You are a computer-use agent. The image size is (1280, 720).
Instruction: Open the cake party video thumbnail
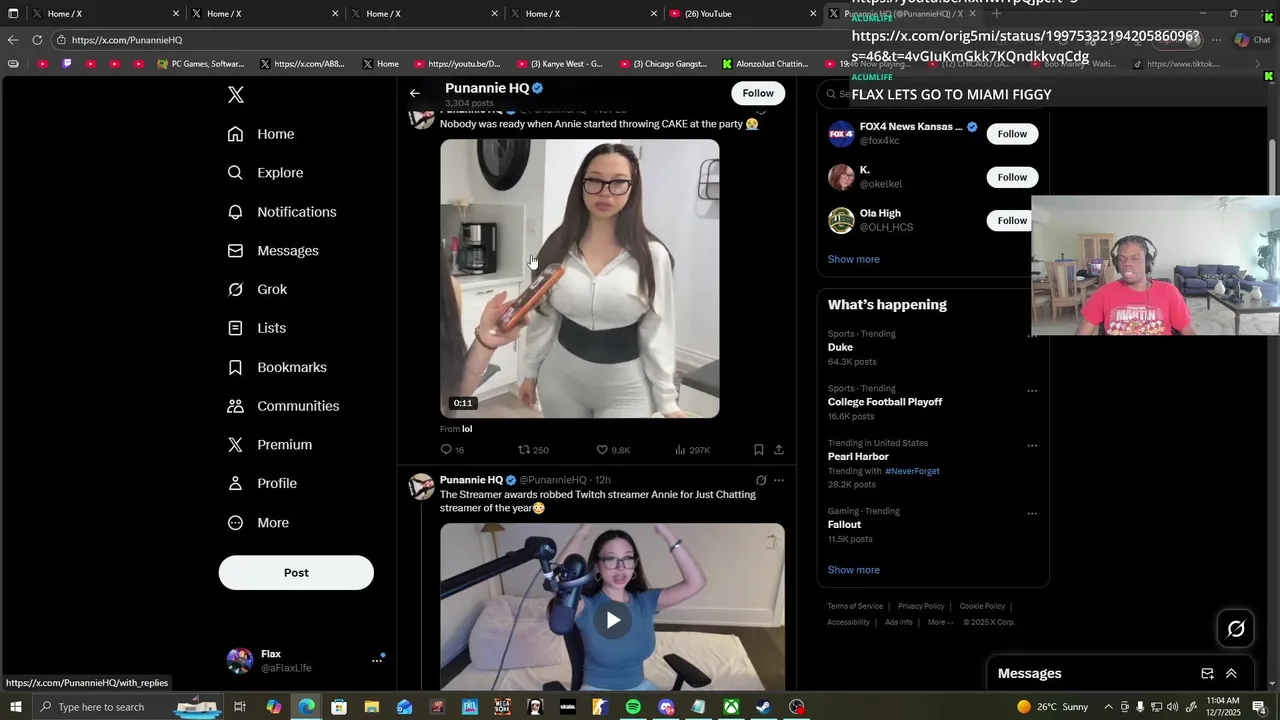pos(580,278)
